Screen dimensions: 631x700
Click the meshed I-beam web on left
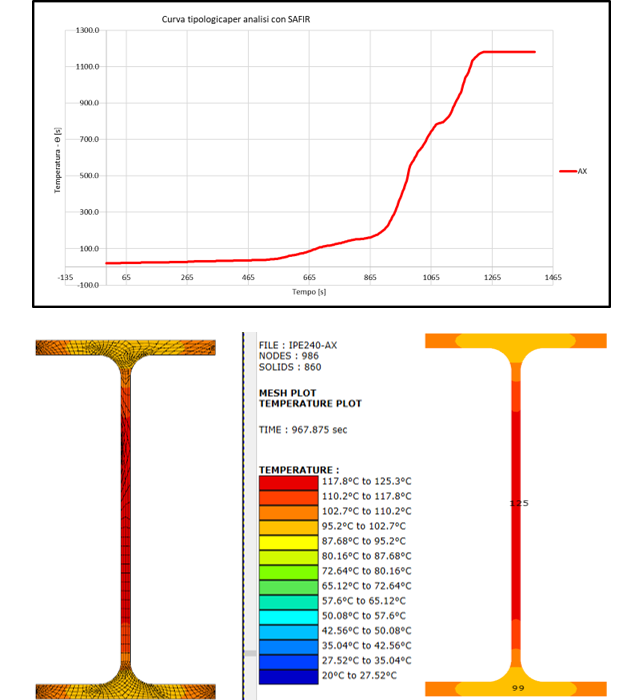click(125, 520)
